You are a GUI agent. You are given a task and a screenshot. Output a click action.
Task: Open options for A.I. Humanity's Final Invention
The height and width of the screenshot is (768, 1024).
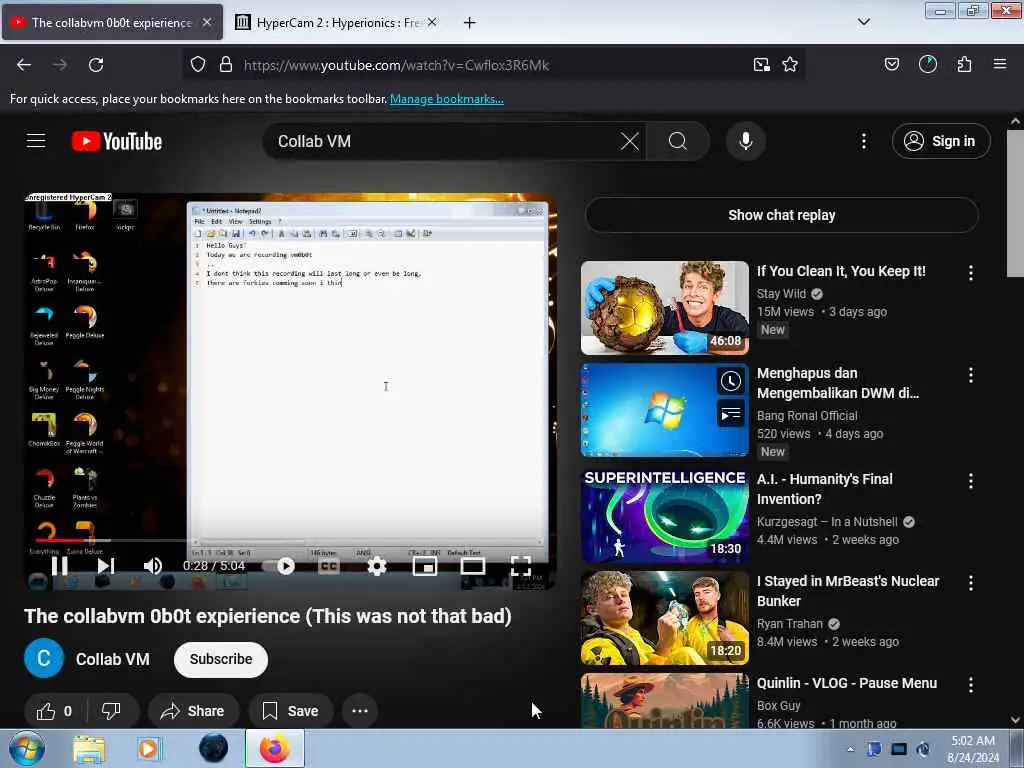[x=971, y=481]
